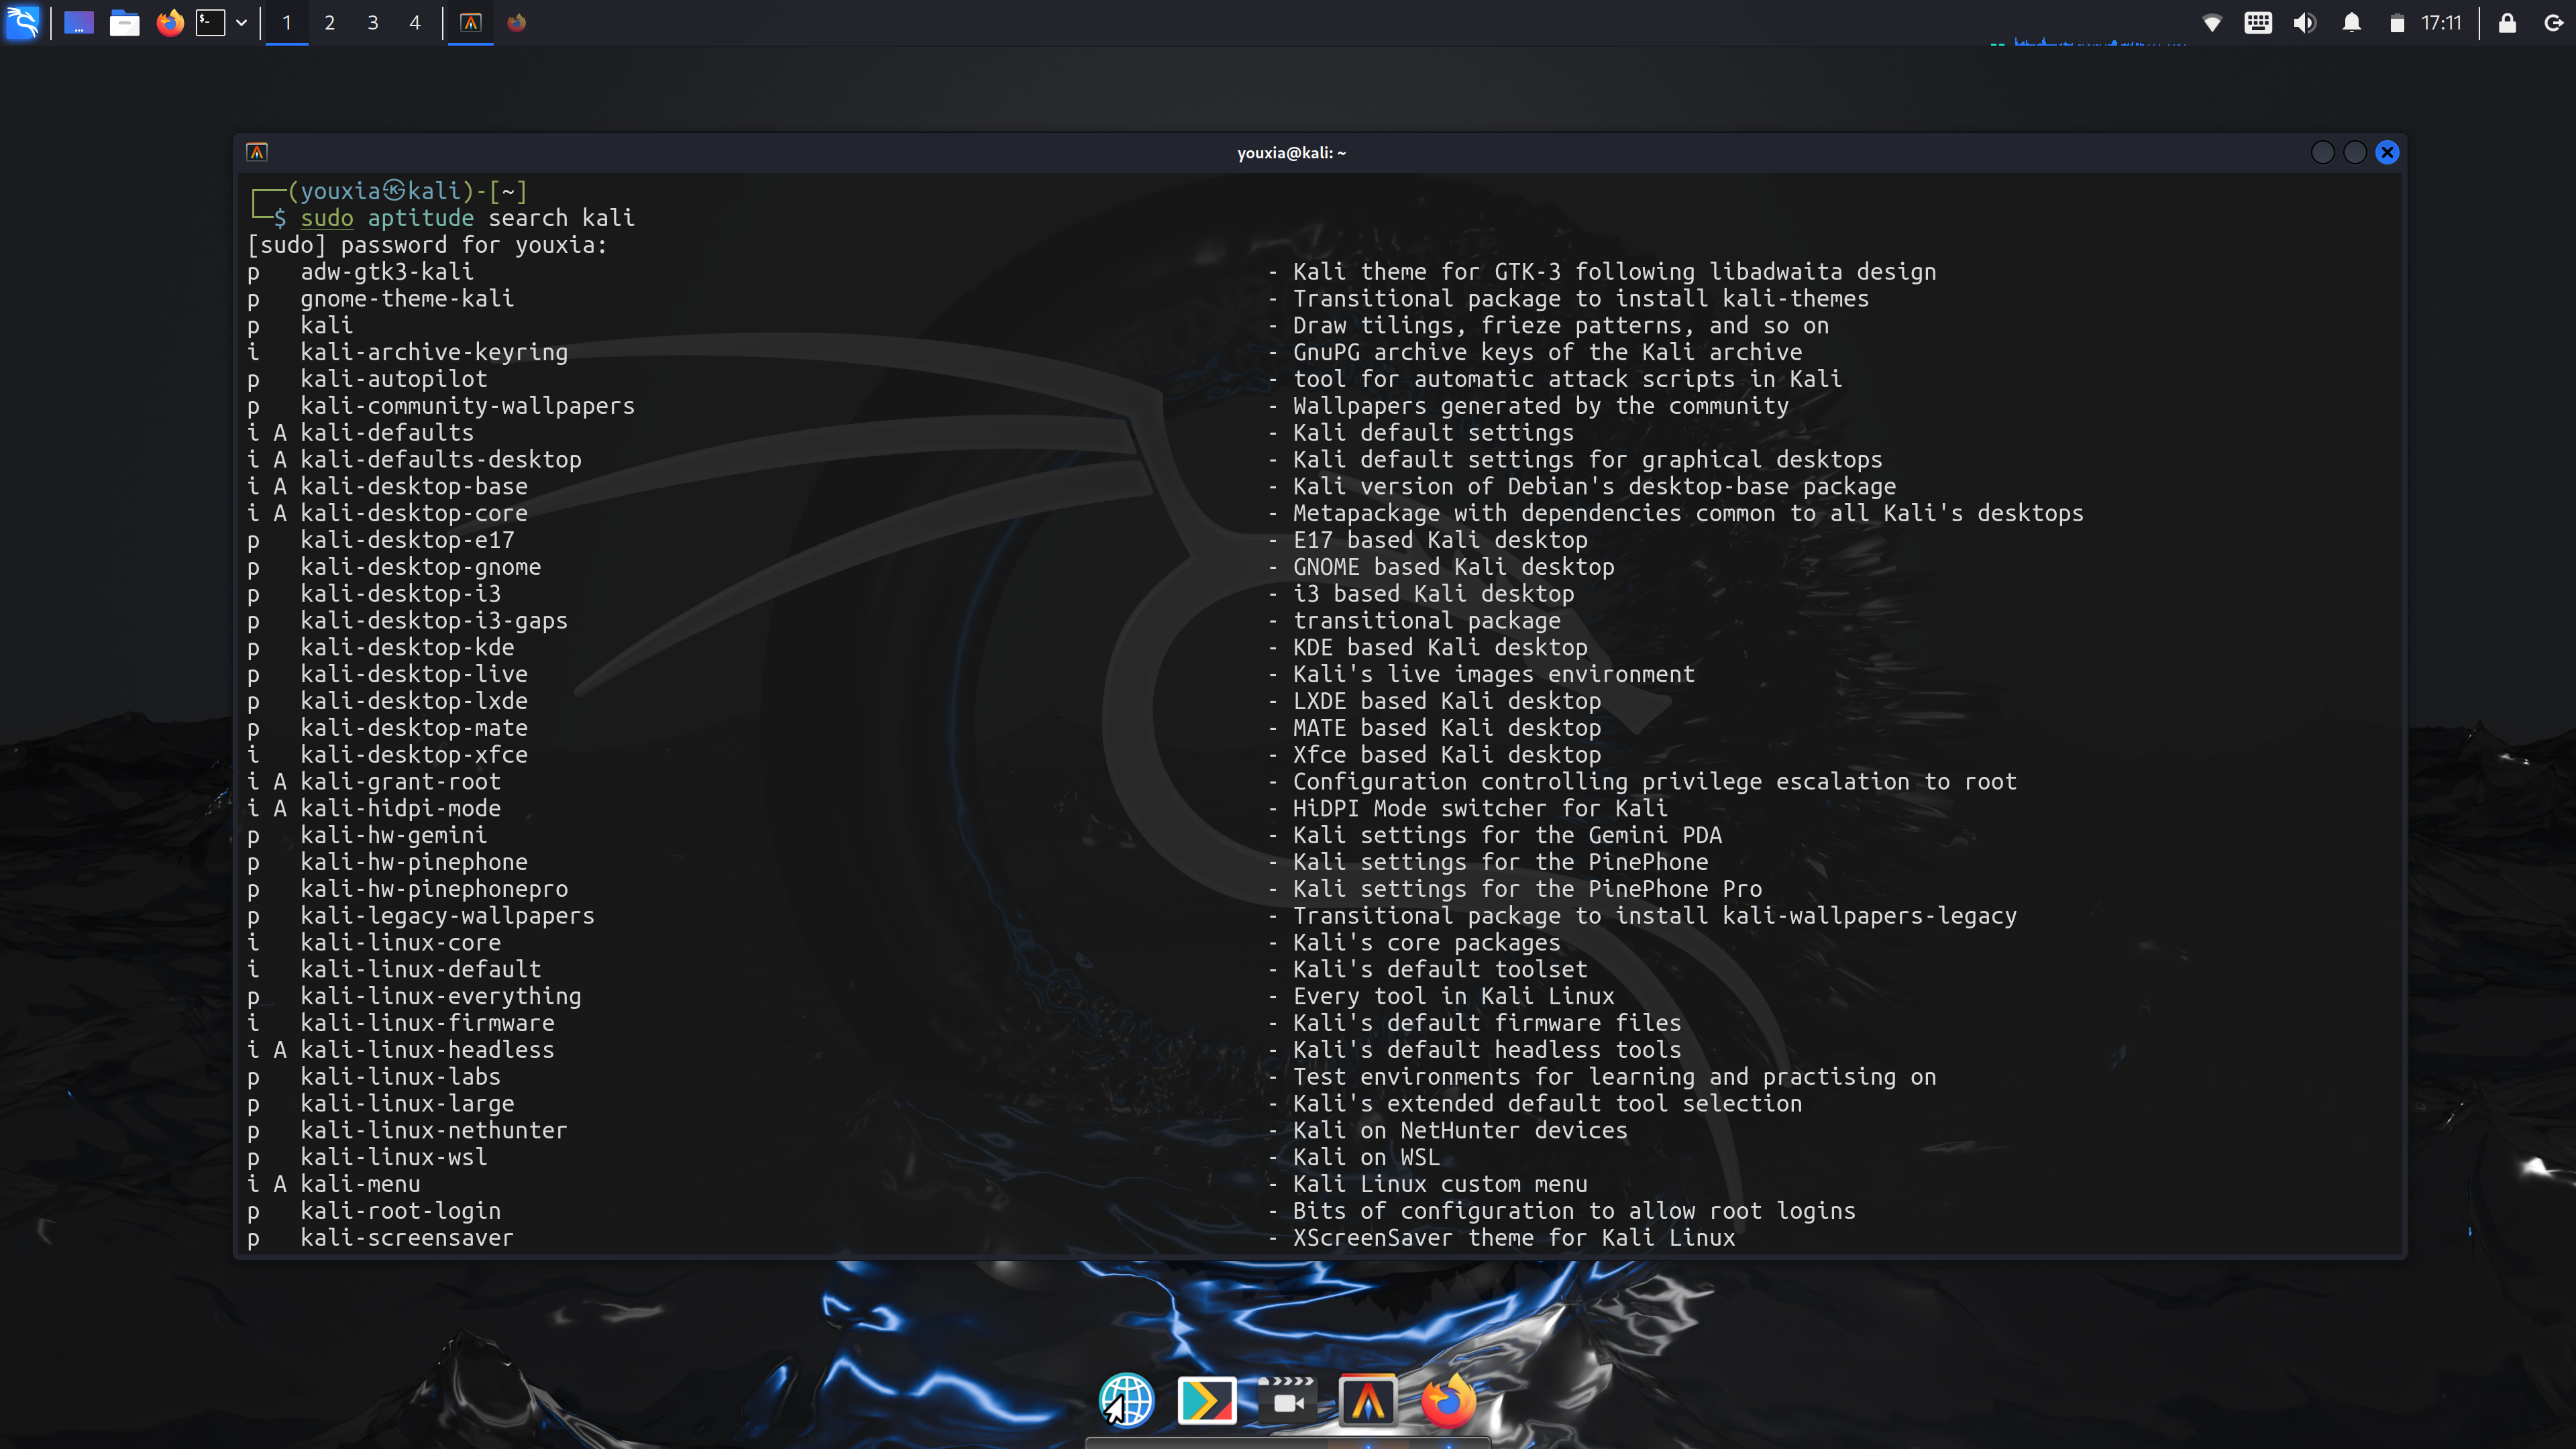Click the 'kali-desktop-i3-gaps' package name
The height and width of the screenshot is (1449, 2576).
coord(434,621)
